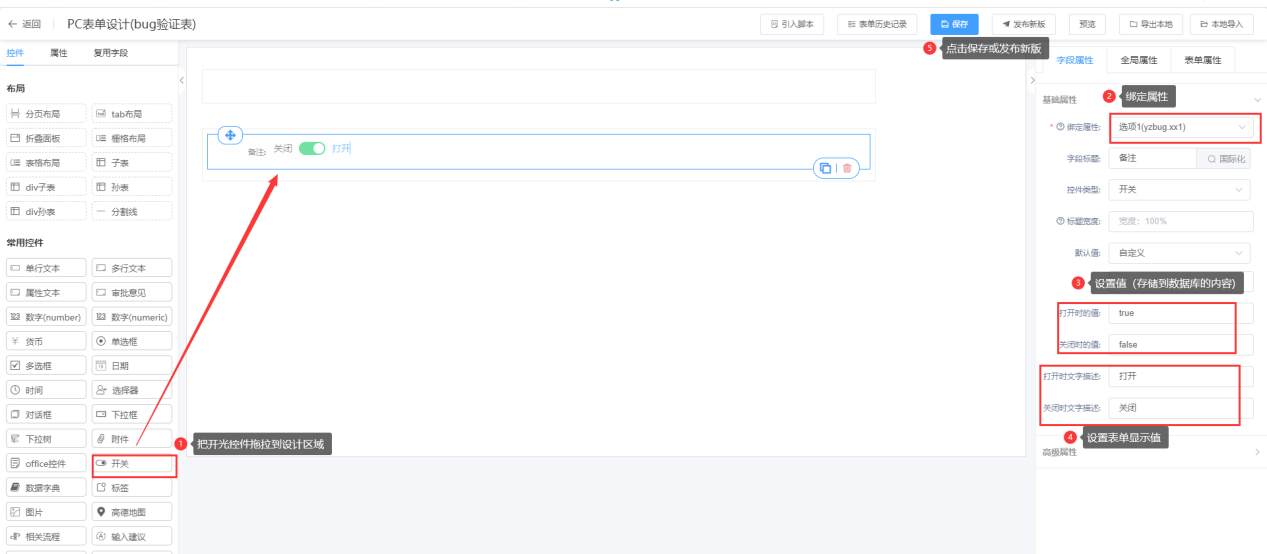Click the move handle on selected field
1267x554 pixels.
(229, 135)
